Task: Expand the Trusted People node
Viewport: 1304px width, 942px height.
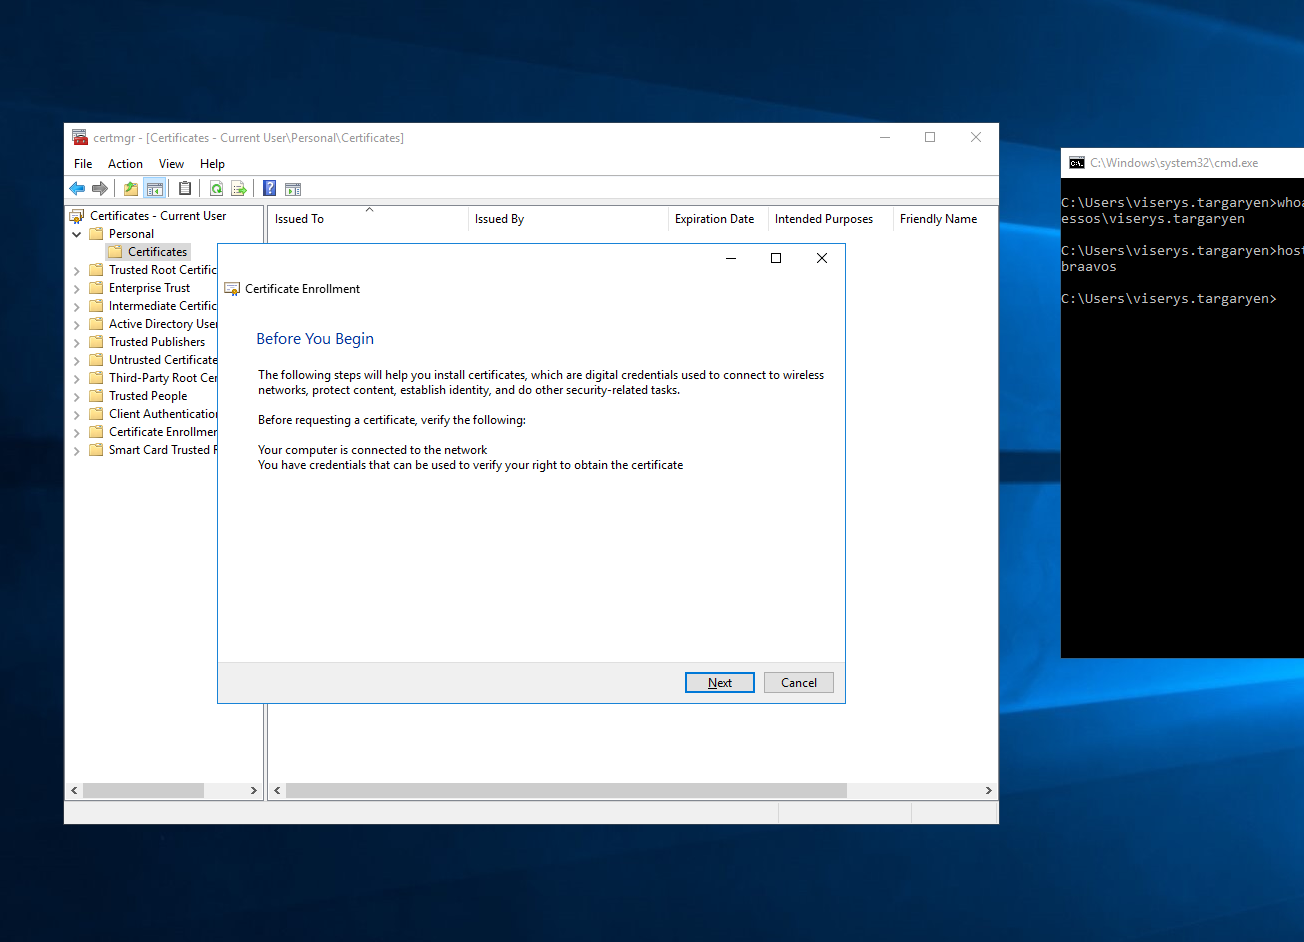Action: 77,396
